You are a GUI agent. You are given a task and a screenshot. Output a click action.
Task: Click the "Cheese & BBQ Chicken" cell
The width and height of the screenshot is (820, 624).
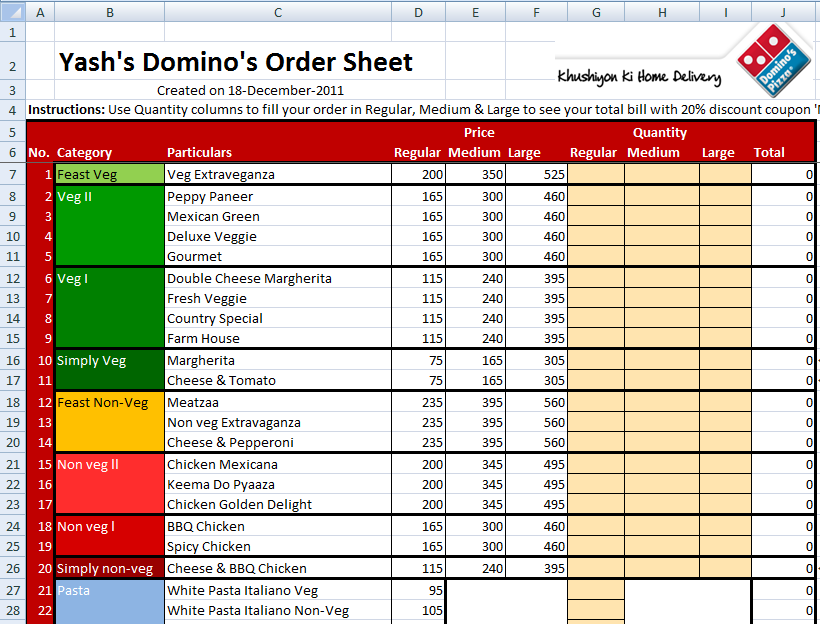pyautogui.click(x=278, y=569)
